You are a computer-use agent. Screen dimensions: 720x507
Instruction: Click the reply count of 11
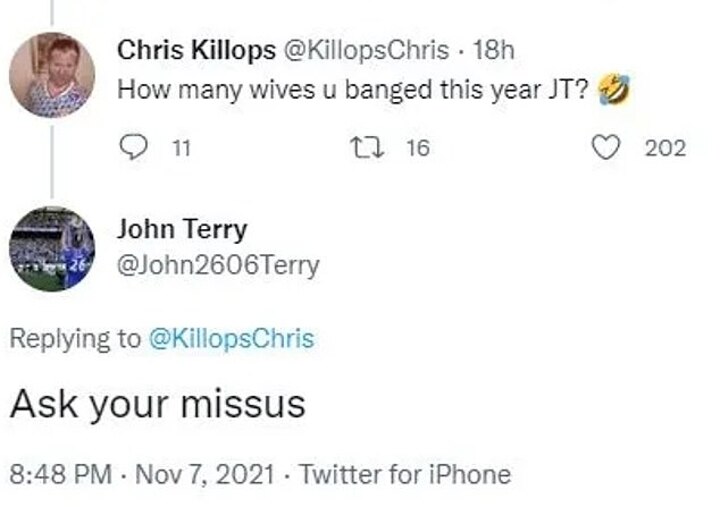coord(179,149)
